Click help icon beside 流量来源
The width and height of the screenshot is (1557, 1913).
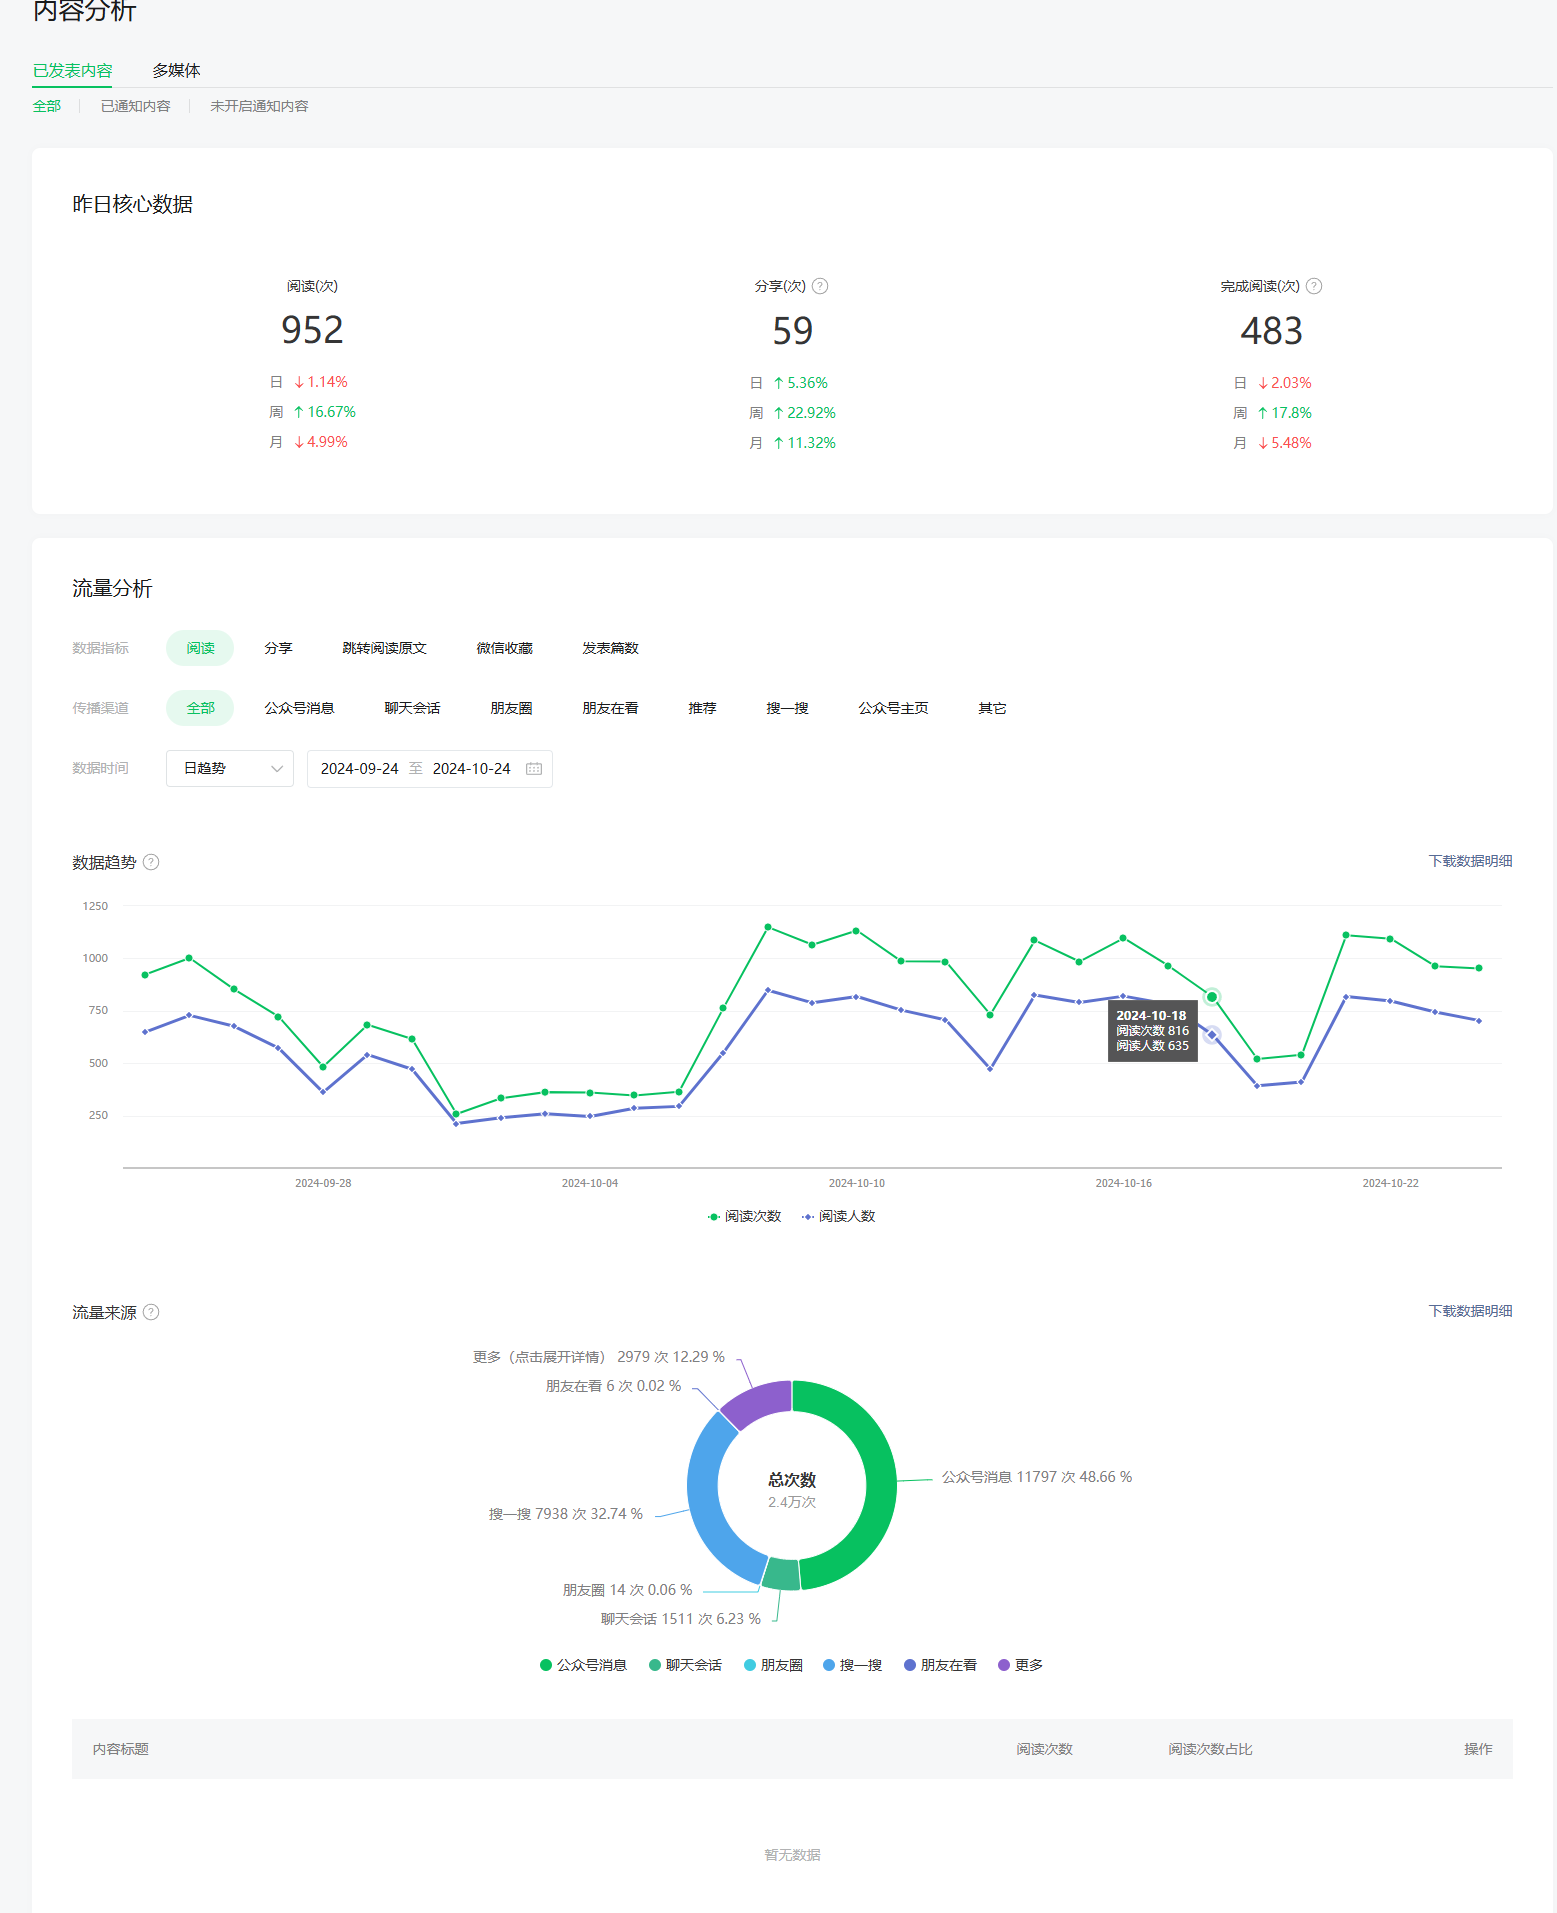151,1312
